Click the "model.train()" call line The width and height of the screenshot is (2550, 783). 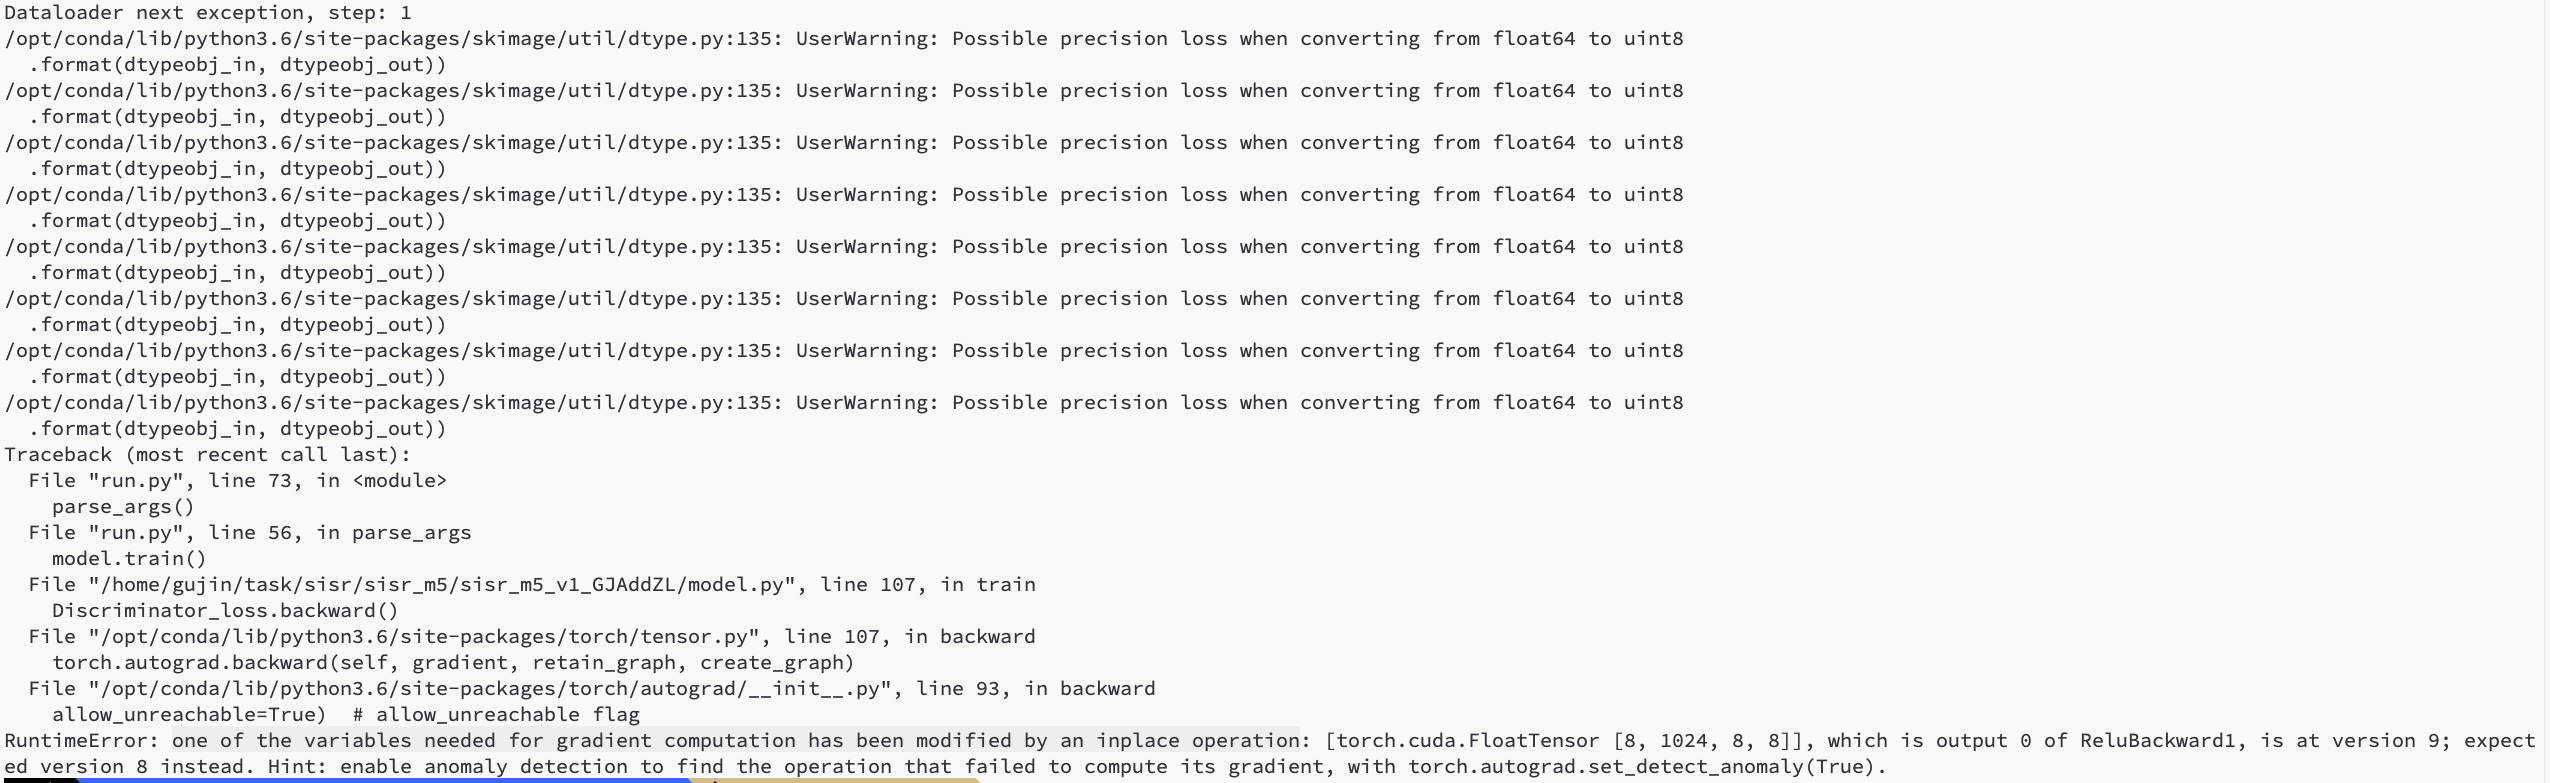pyautogui.click(x=129, y=559)
